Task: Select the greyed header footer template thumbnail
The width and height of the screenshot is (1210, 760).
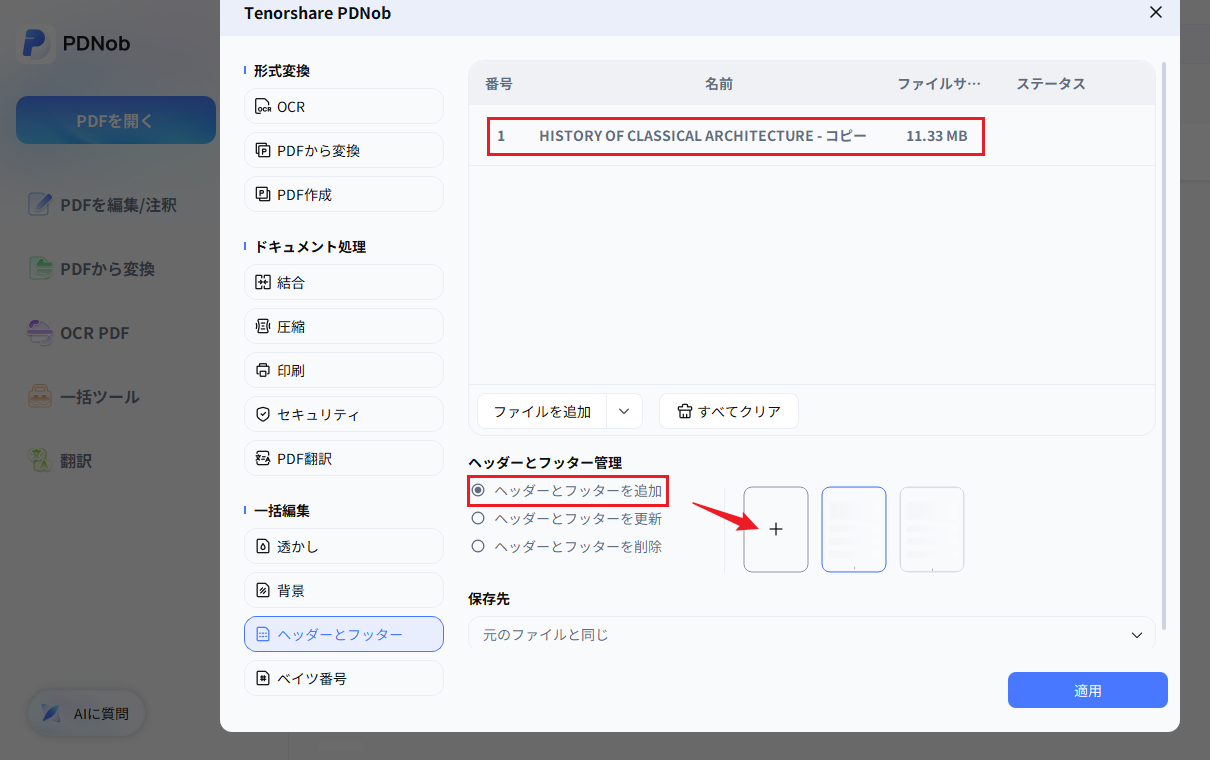Action: pyautogui.click(x=932, y=529)
